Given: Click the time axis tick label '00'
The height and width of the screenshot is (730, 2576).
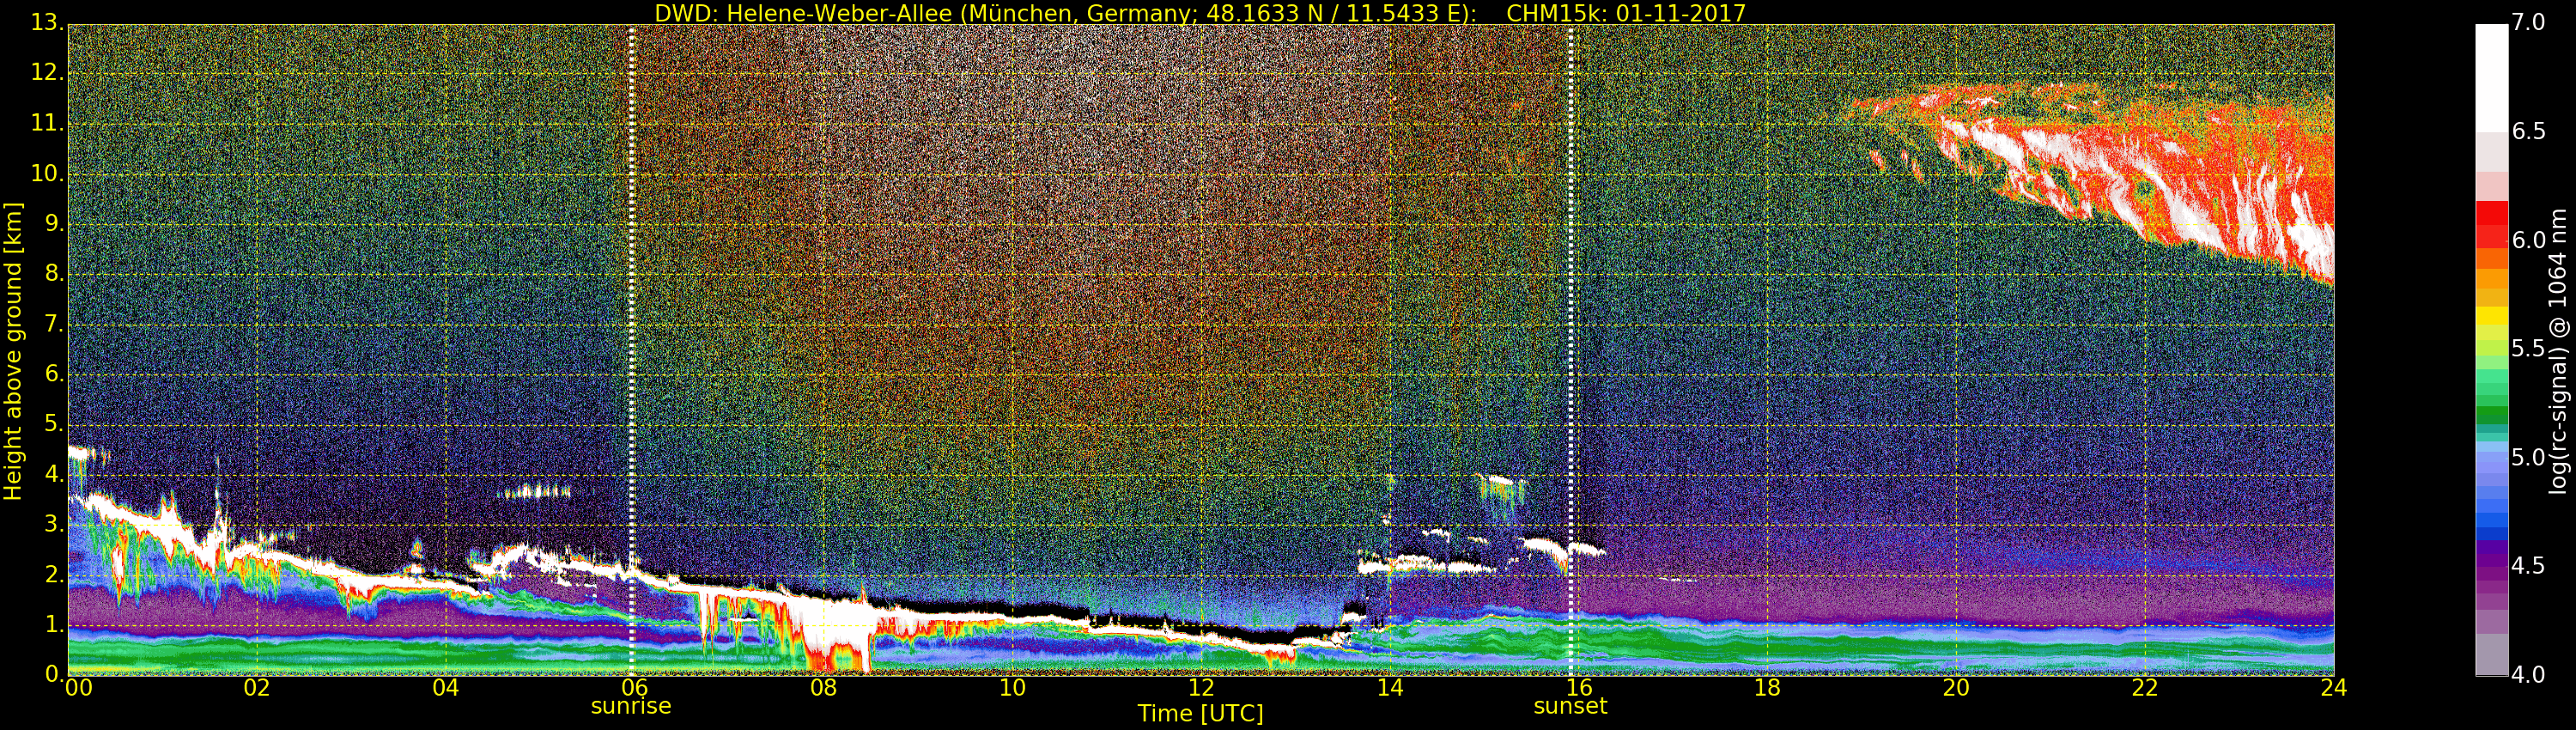Looking at the screenshot, I should tap(79, 688).
